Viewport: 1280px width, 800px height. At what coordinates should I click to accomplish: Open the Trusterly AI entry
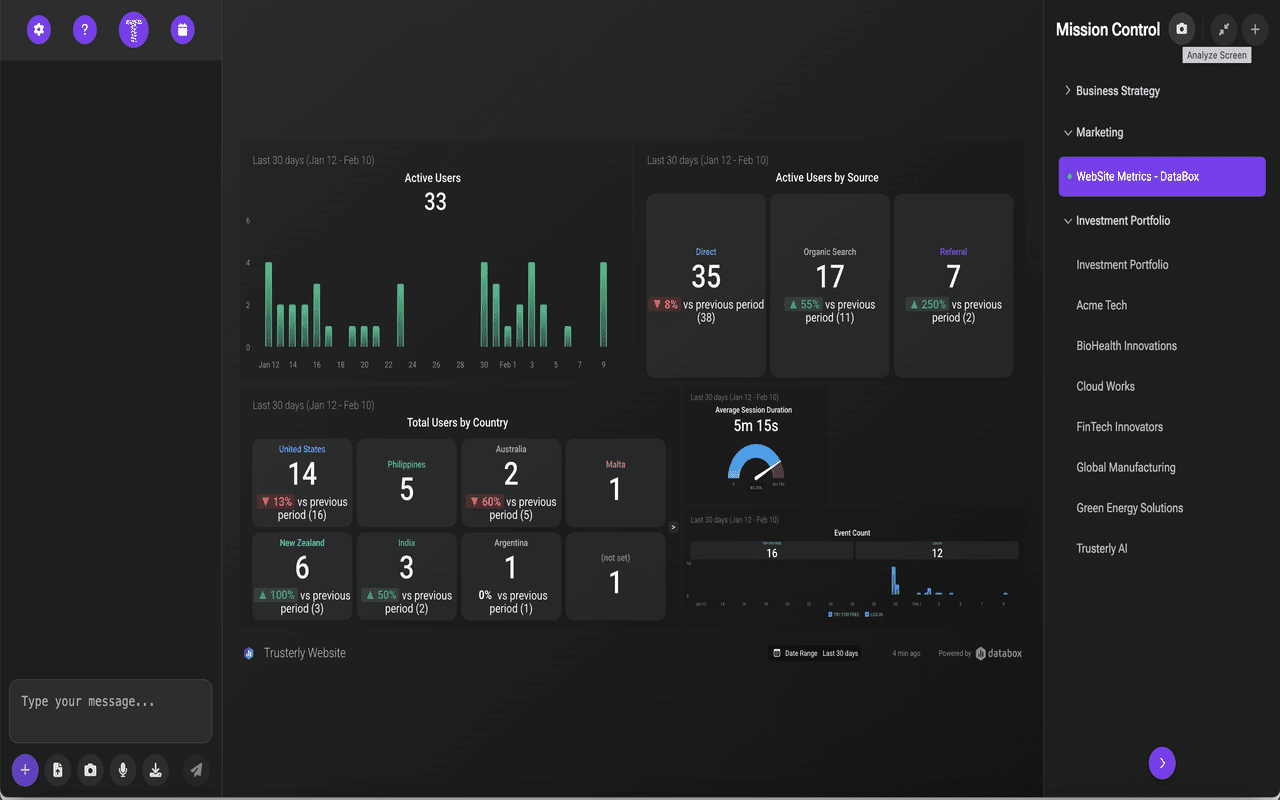pyautogui.click(x=1102, y=548)
